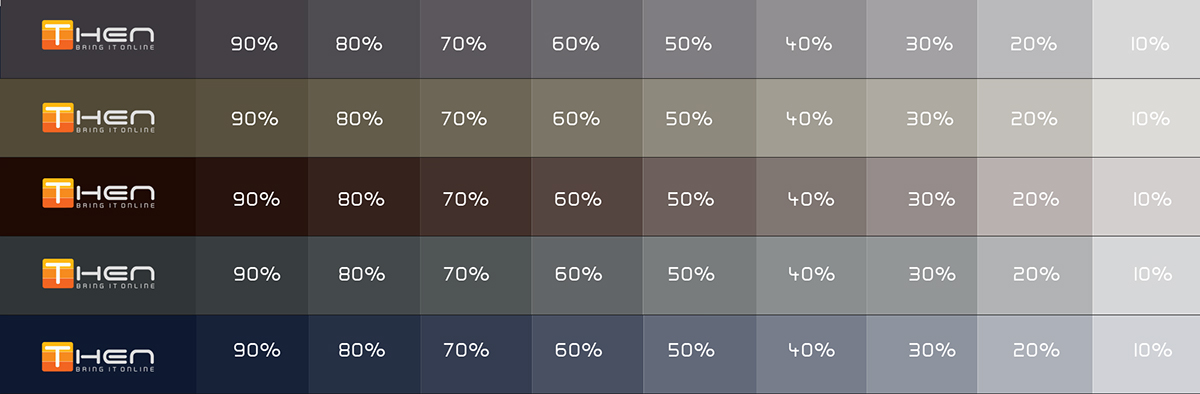
Task: Click the Then logo on the slate green row
Action: (98, 272)
